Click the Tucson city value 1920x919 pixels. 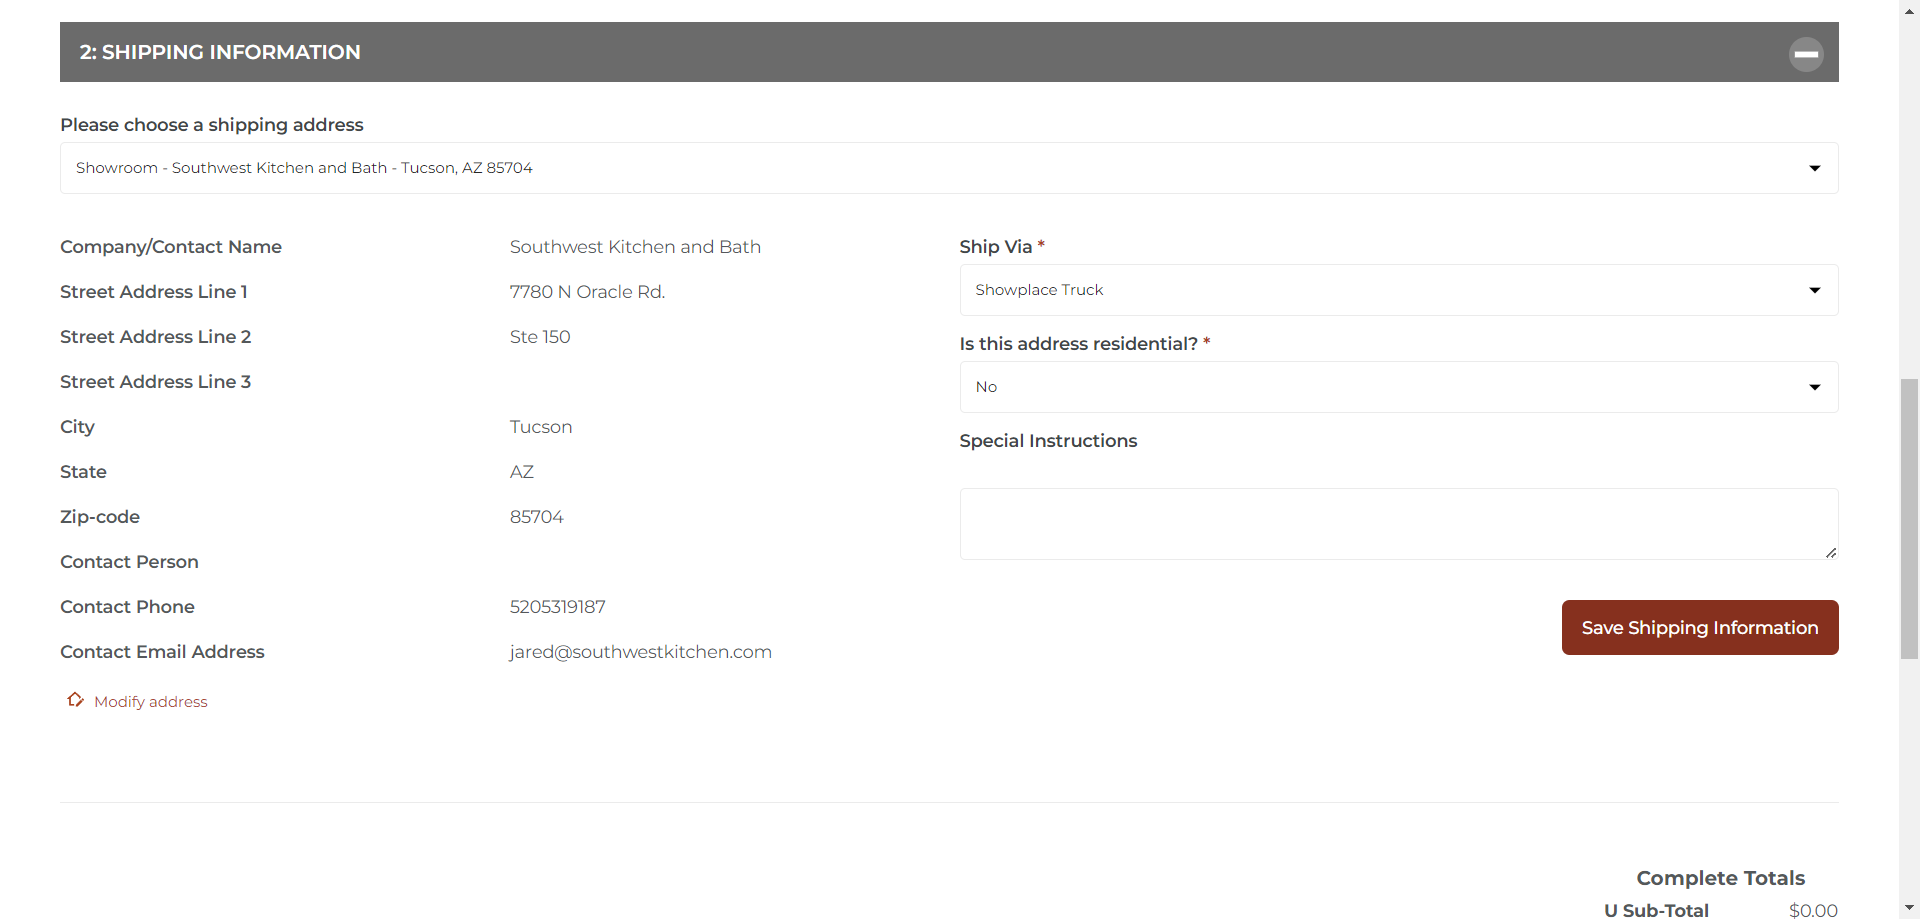pyautogui.click(x=541, y=427)
